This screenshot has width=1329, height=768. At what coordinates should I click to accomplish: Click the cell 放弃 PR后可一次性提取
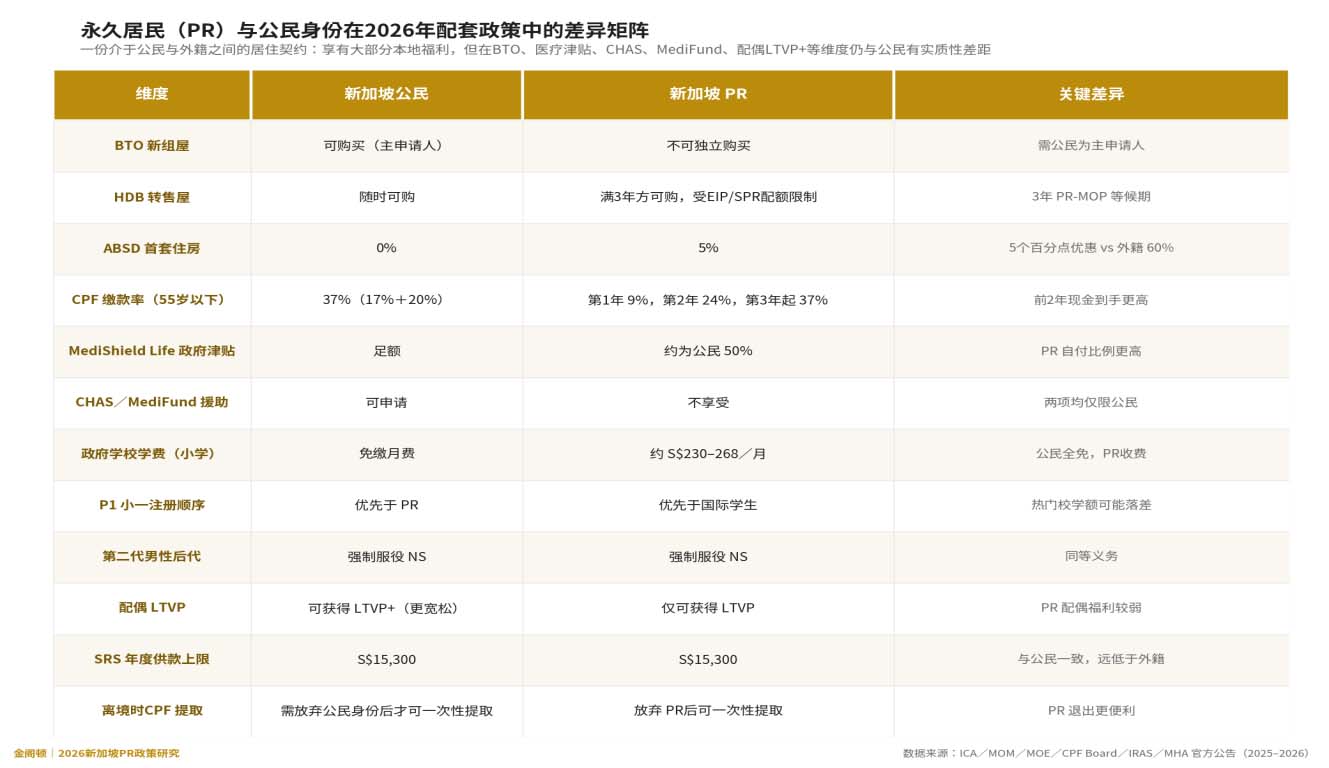click(708, 710)
